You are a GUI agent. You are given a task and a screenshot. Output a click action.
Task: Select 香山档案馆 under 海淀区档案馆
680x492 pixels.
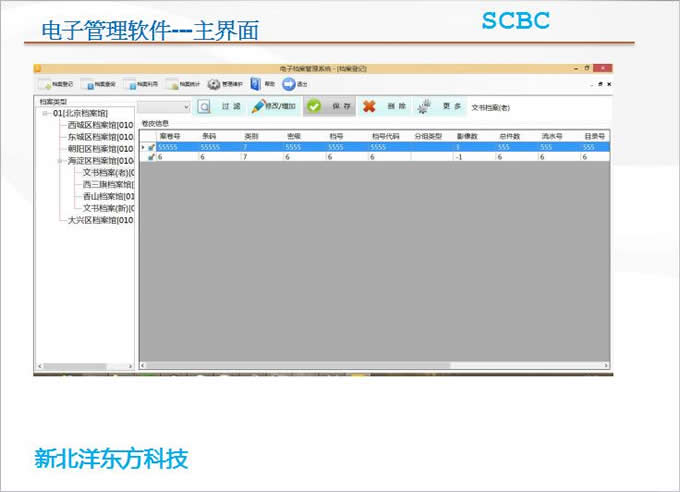(108, 196)
